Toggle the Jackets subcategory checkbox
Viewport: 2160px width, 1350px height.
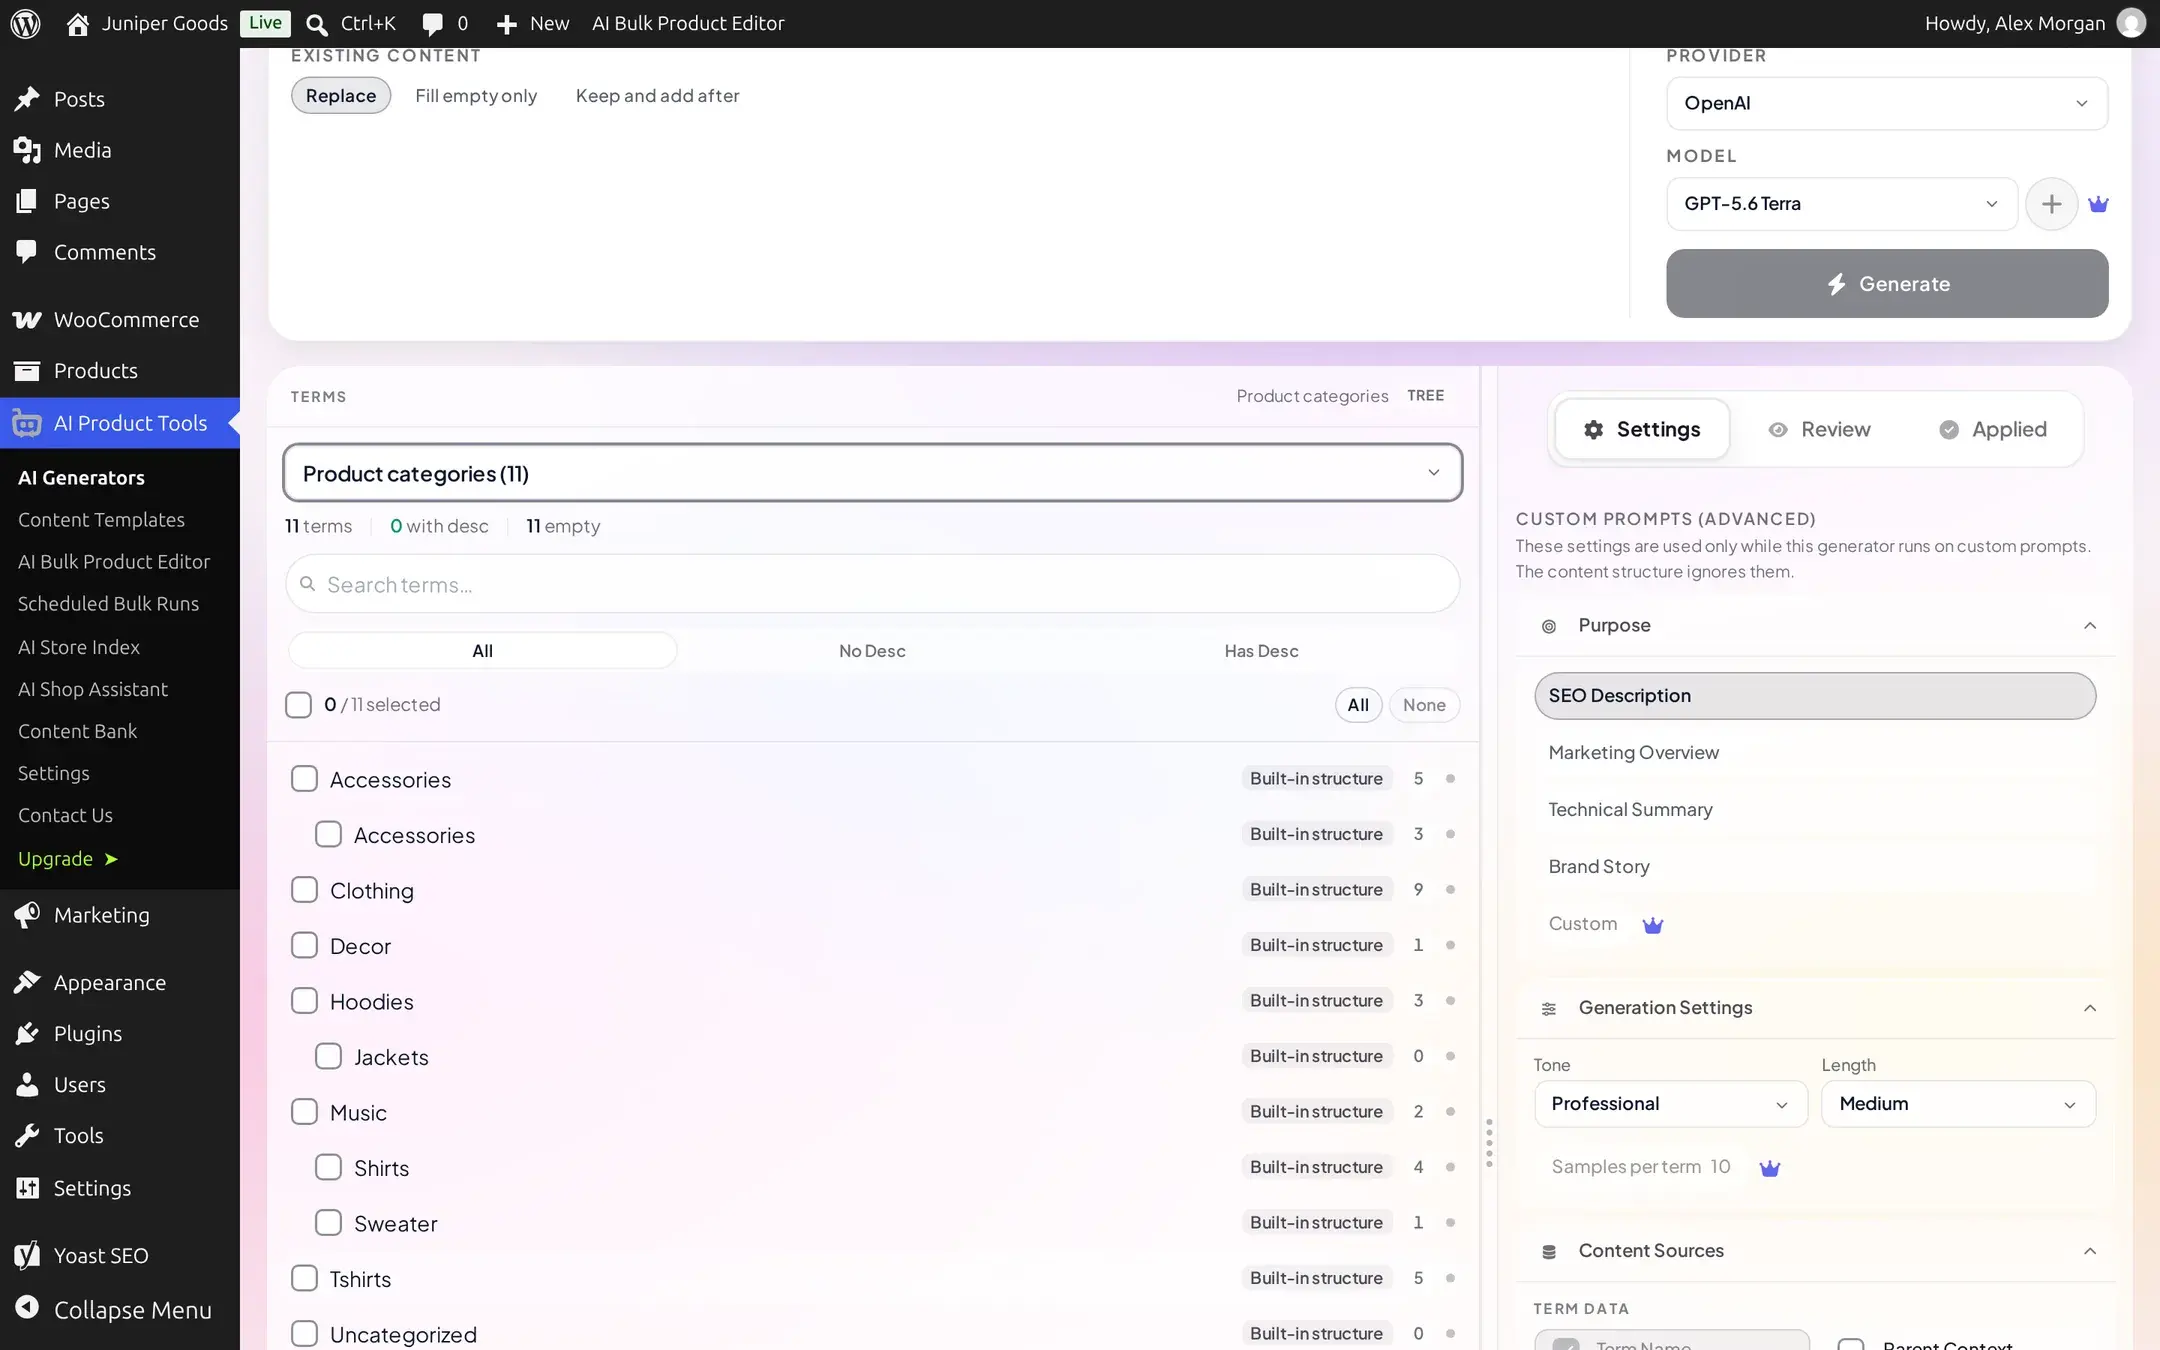pyautogui.click(x=328, y=1056)
